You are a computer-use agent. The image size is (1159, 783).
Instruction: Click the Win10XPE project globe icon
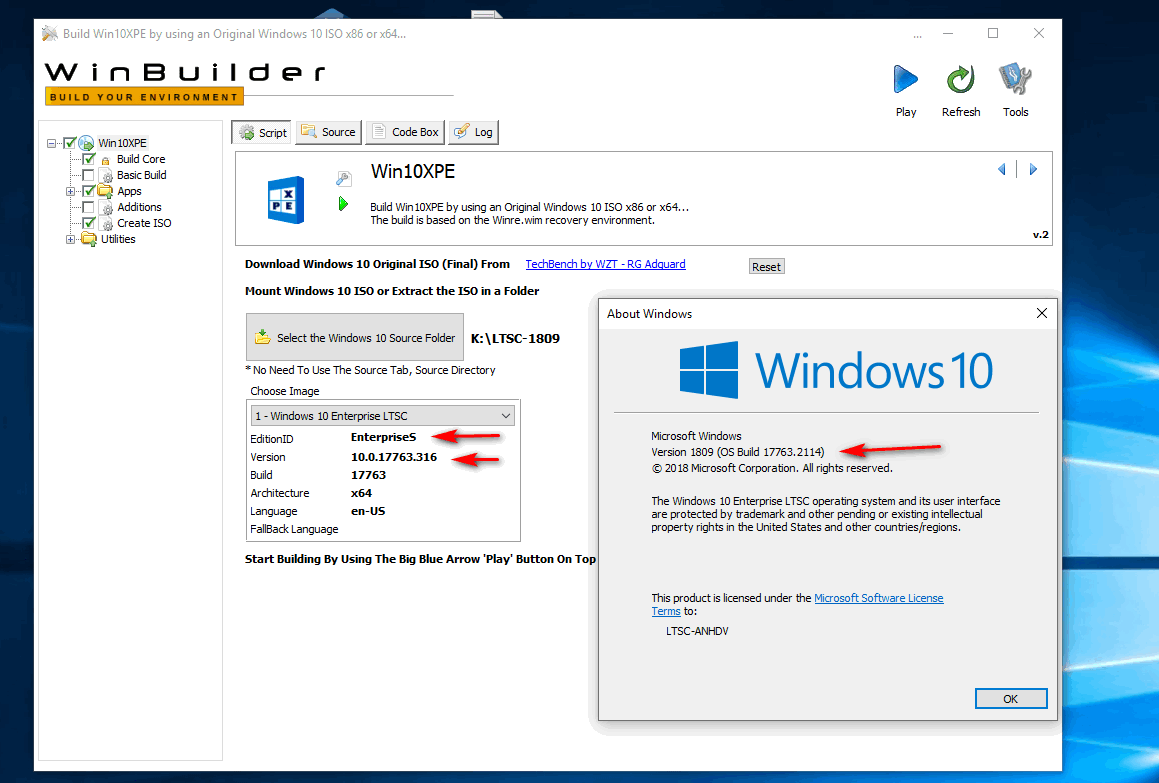click(86, 143)
